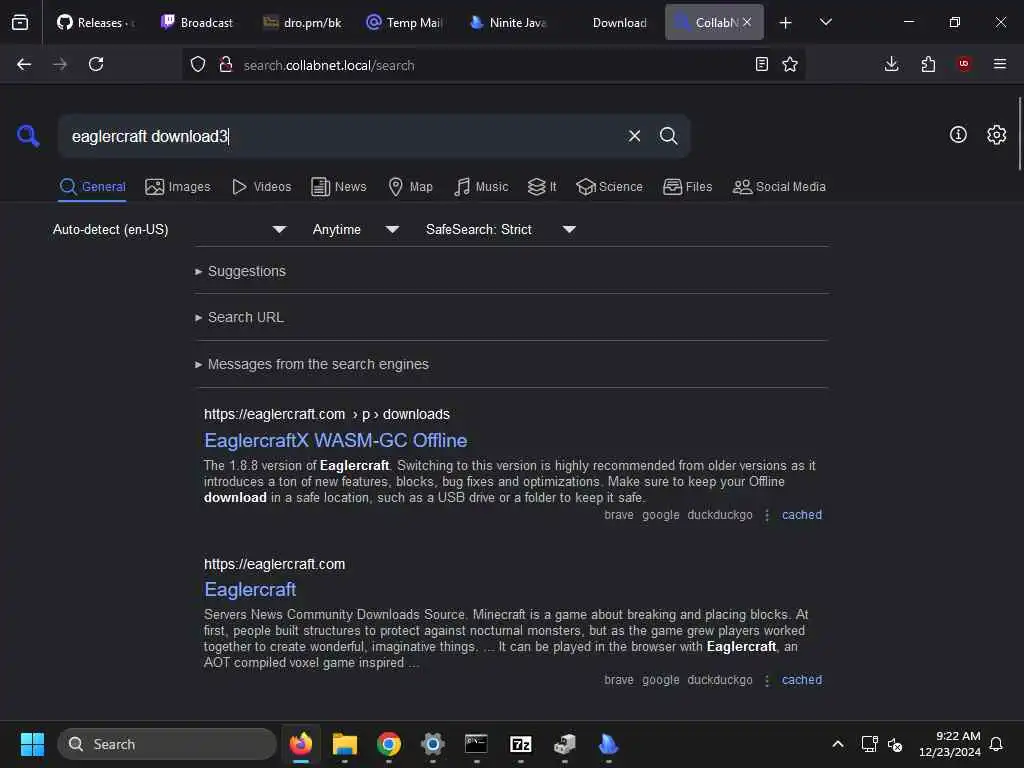Screen dimensions: 1024x768
Task: List all tabs dropdown arrow
Action: click(x=825, y=22)
